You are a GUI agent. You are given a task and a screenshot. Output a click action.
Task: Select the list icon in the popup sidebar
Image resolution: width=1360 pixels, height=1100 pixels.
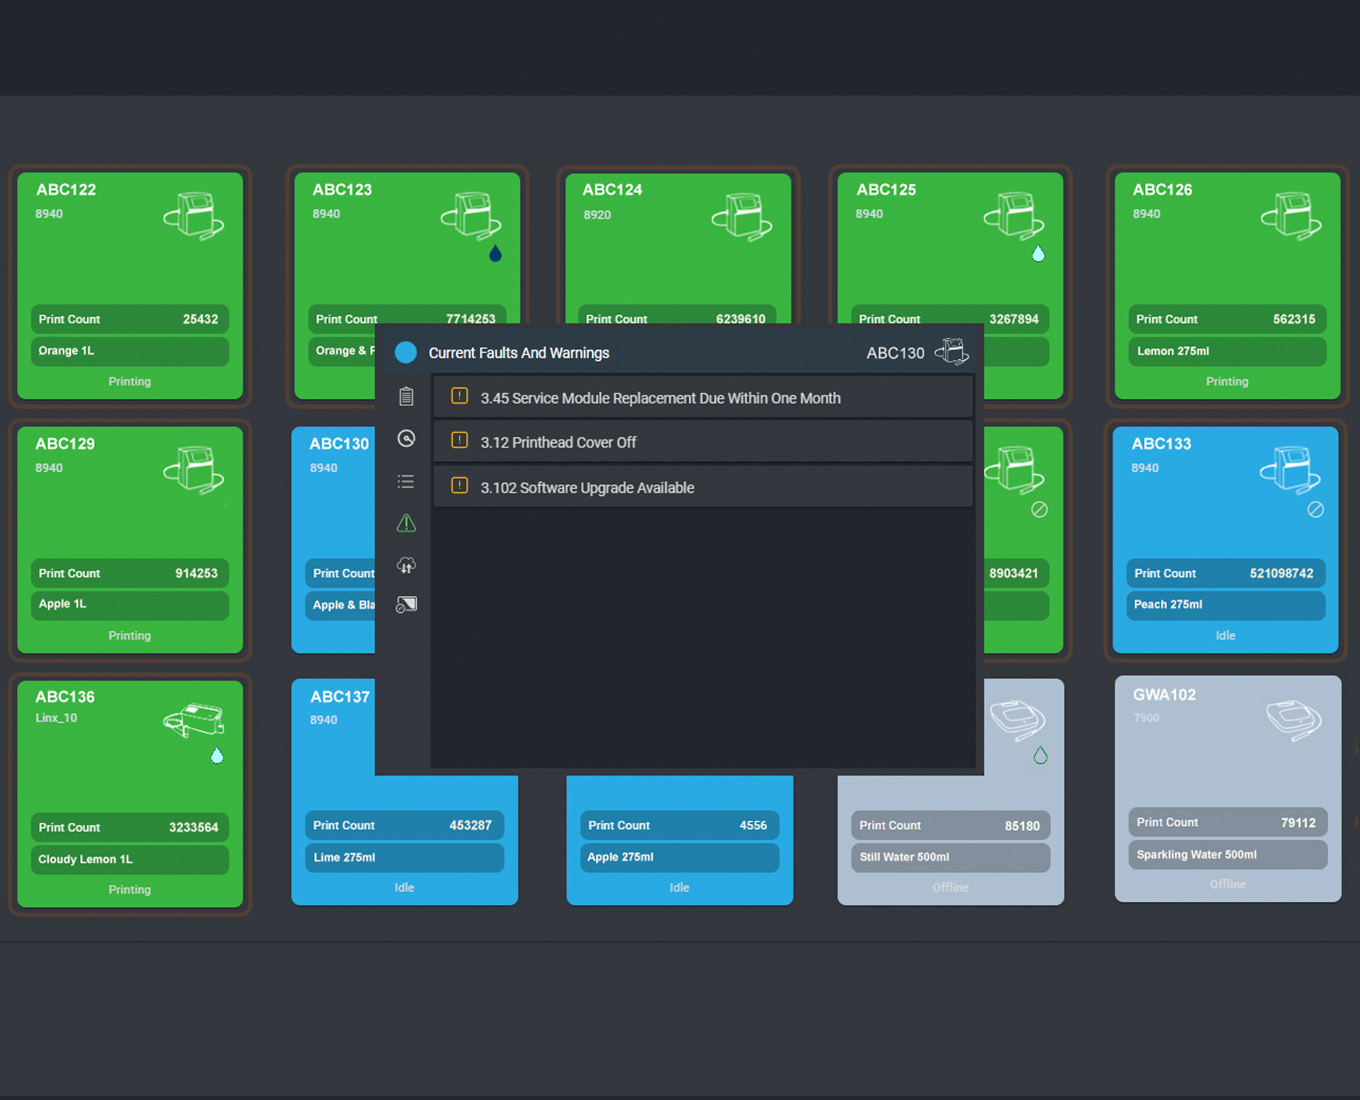[406, 481]
